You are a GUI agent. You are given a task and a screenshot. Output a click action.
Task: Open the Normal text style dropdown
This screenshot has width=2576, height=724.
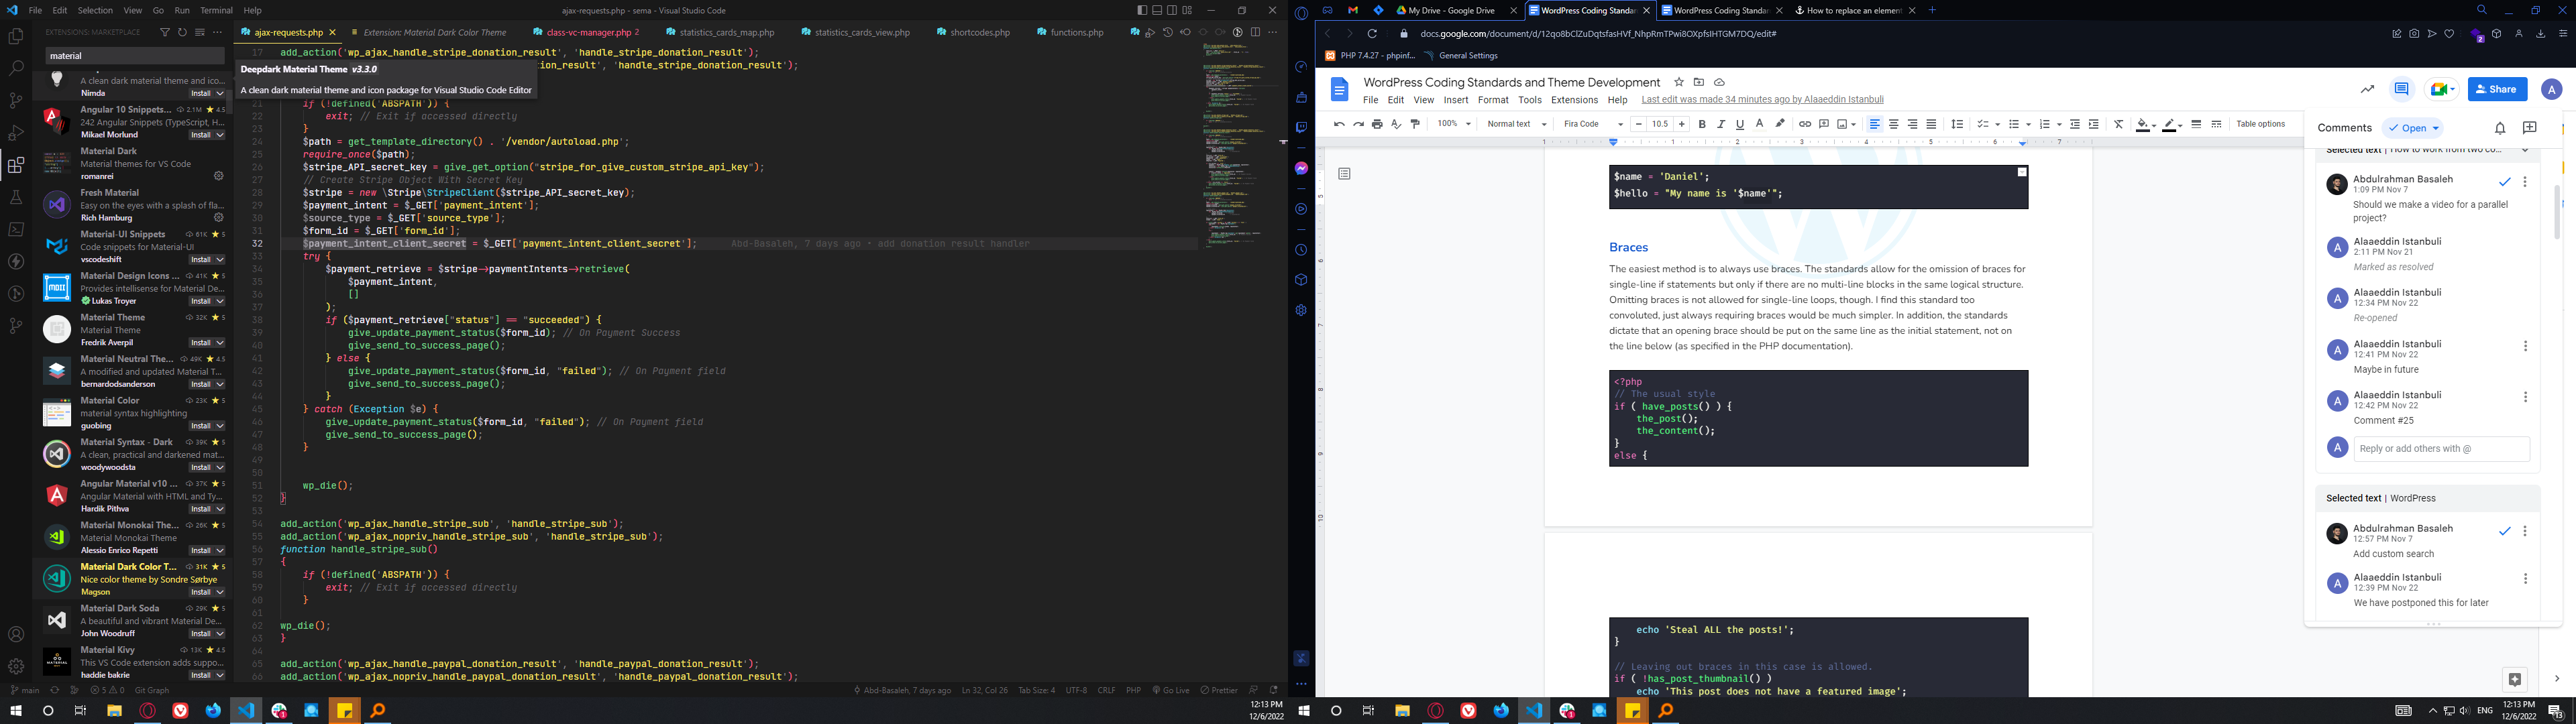(x=1517, y=124)
